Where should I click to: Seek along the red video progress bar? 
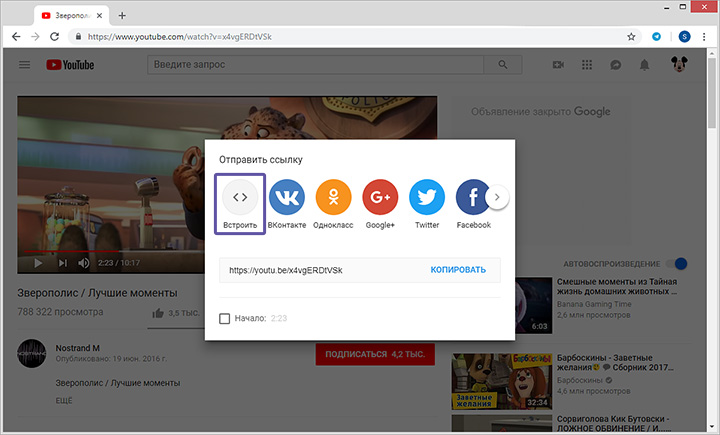point(72,251)
